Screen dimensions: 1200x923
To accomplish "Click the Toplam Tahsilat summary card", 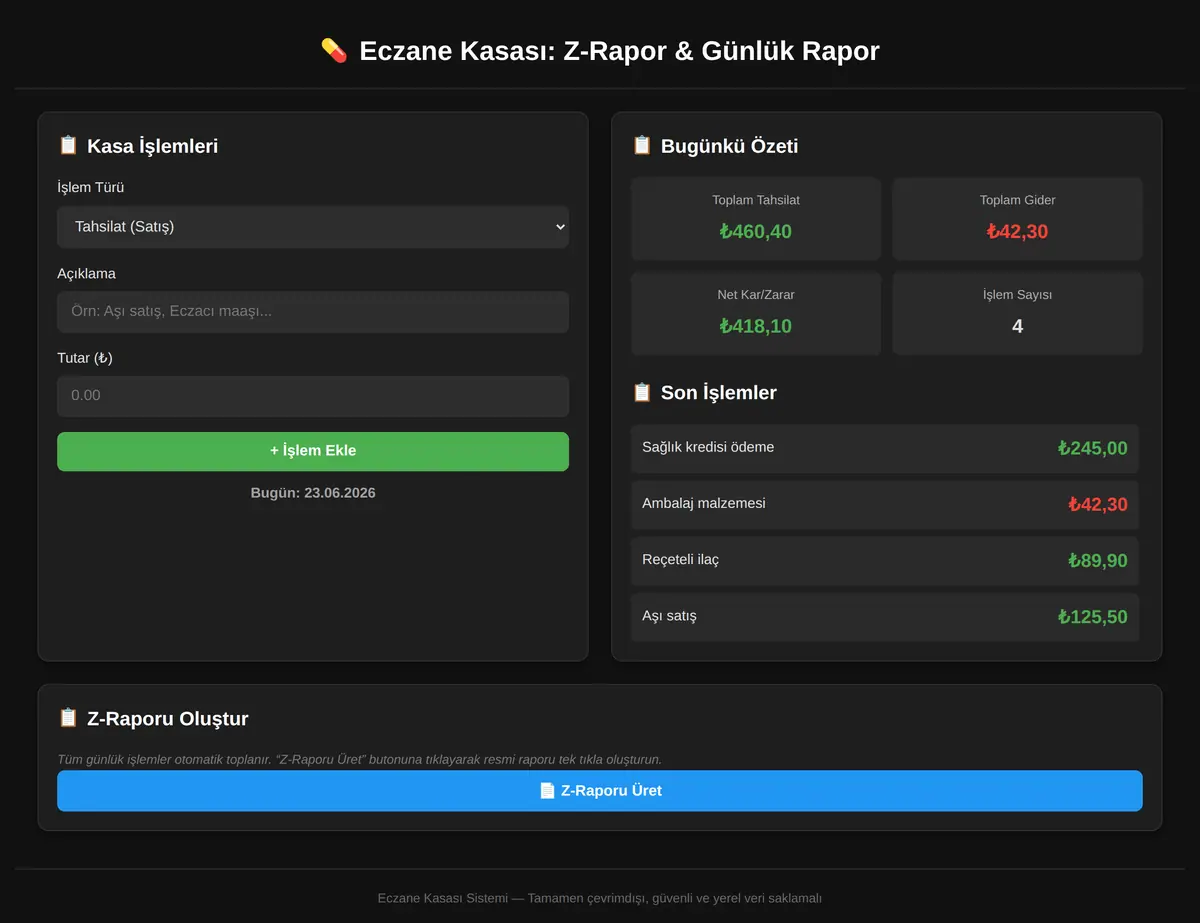I will point(756,219).
